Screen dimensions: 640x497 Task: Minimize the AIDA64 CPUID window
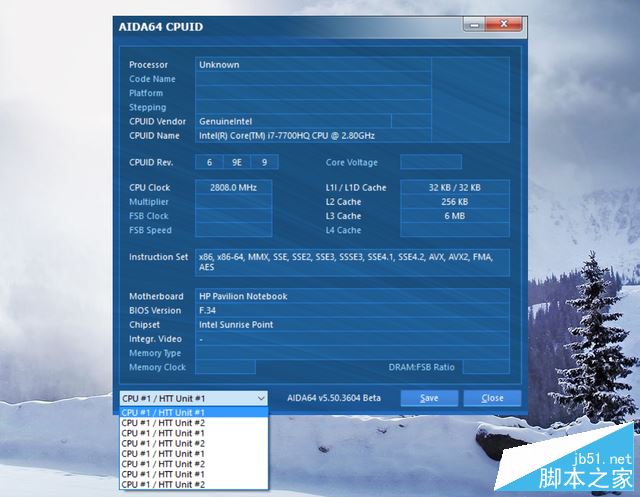point(474,25)
